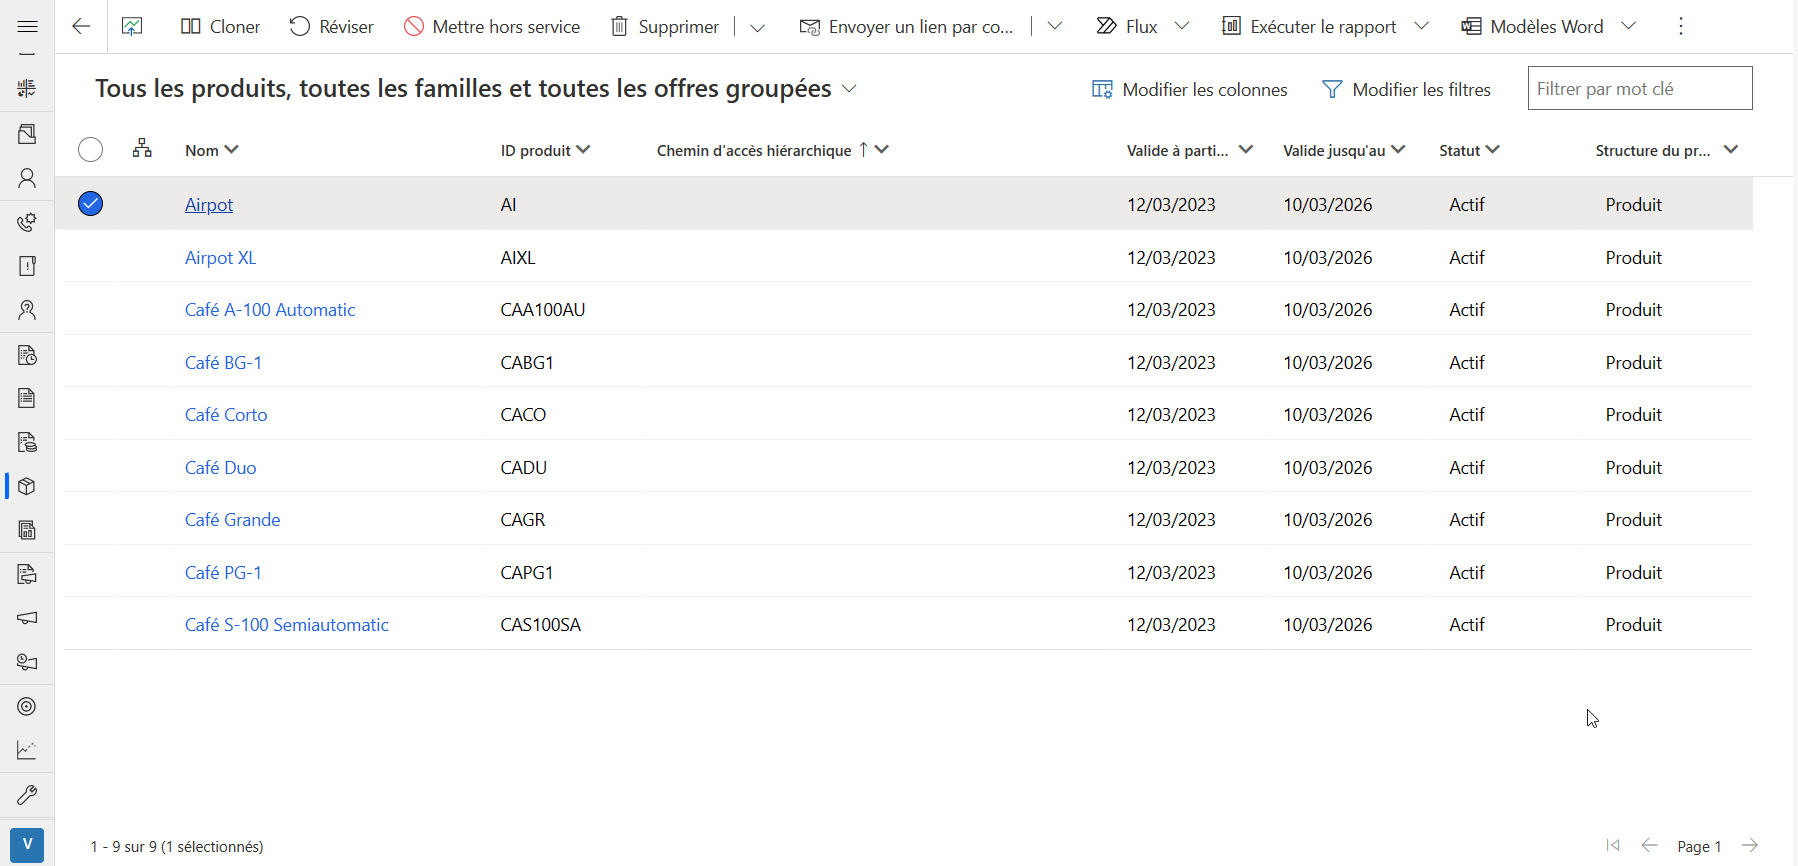Image resolution: width=1798 pixels, height=866 pixels.
Task: Open the hamburger site map menu
Action: (x=27, y=27)
